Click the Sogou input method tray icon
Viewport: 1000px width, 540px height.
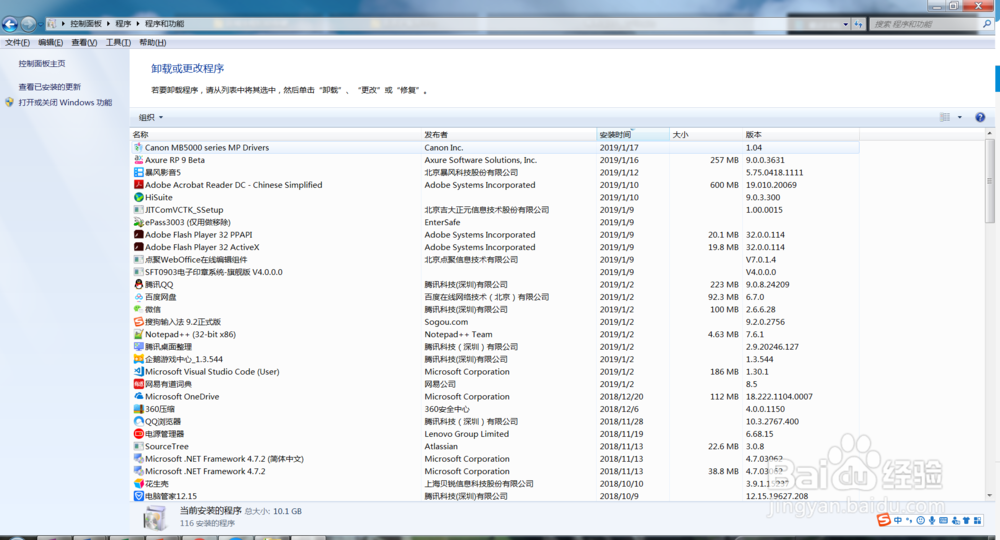pos(883,520)
